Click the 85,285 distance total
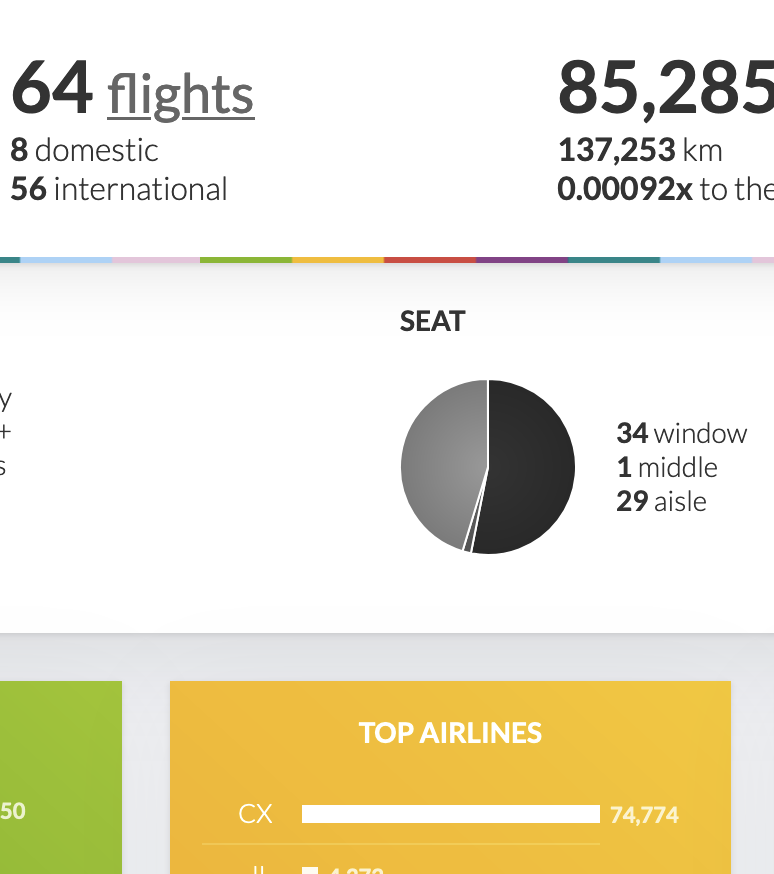 pyautogui.click(x=666, y=90)
